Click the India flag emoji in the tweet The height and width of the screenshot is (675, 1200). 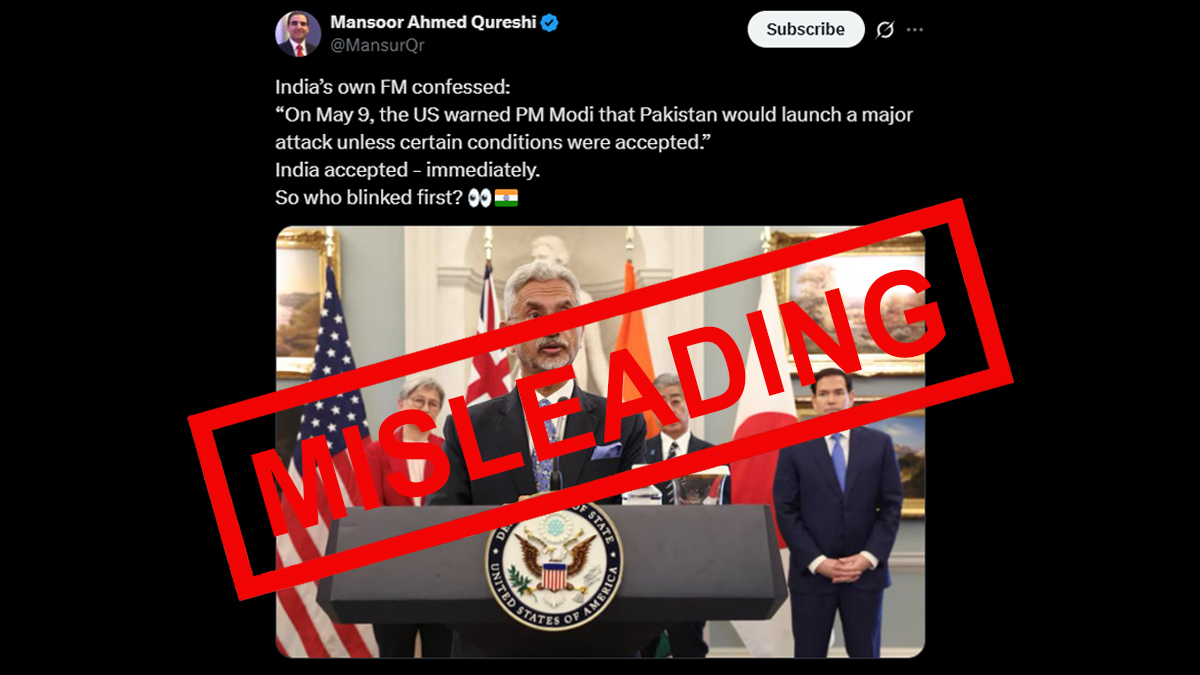pyautogui.click(x=506, y=198)
